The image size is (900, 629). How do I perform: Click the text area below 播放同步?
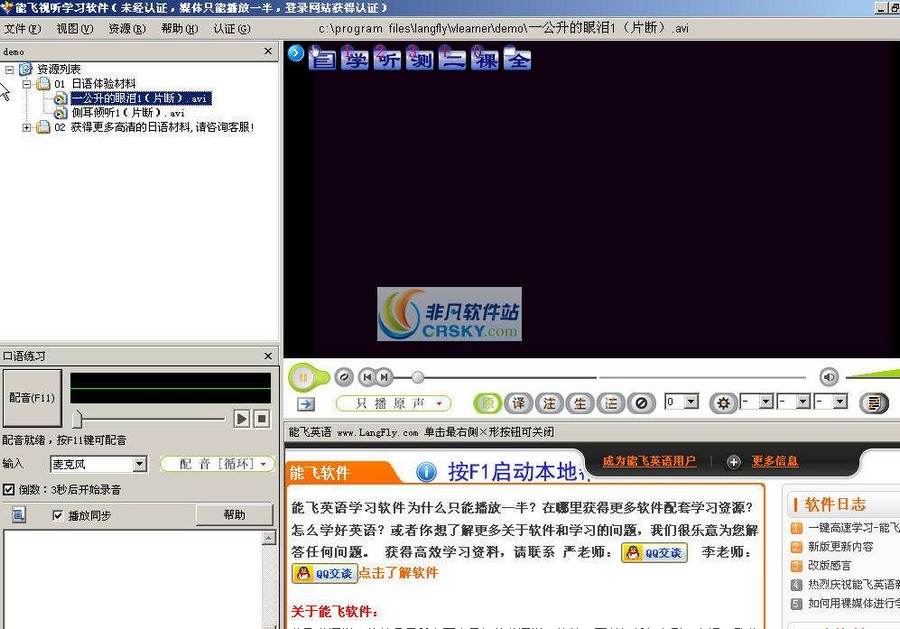click(133, 579)
